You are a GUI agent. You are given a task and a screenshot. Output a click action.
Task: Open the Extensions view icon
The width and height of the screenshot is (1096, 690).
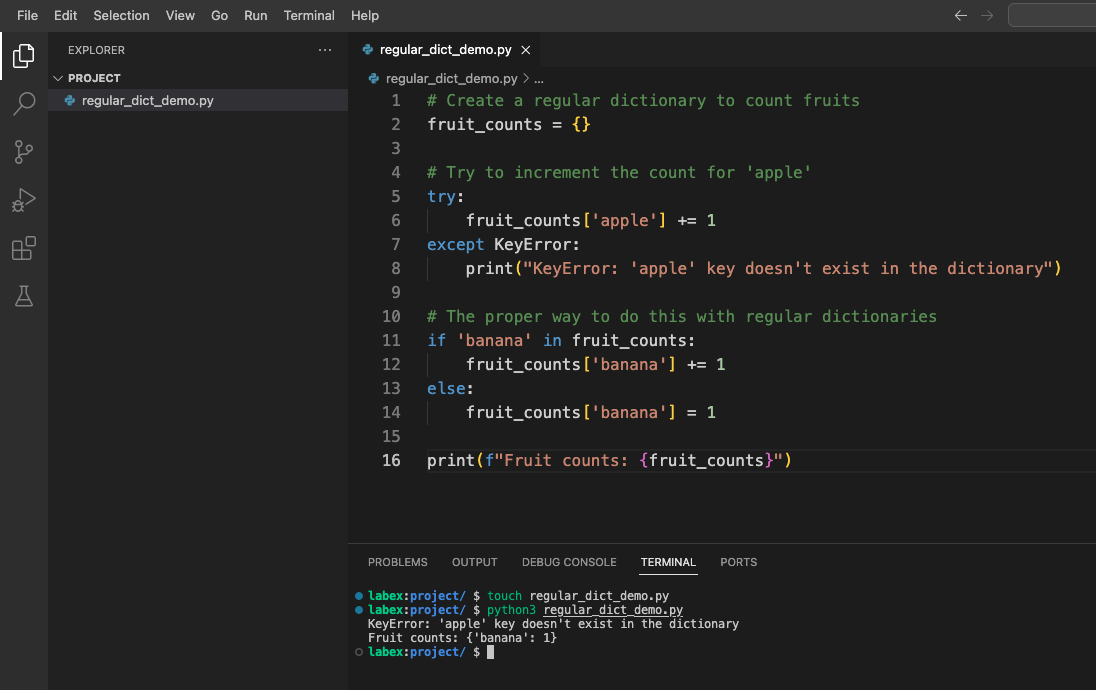(23, 248)
